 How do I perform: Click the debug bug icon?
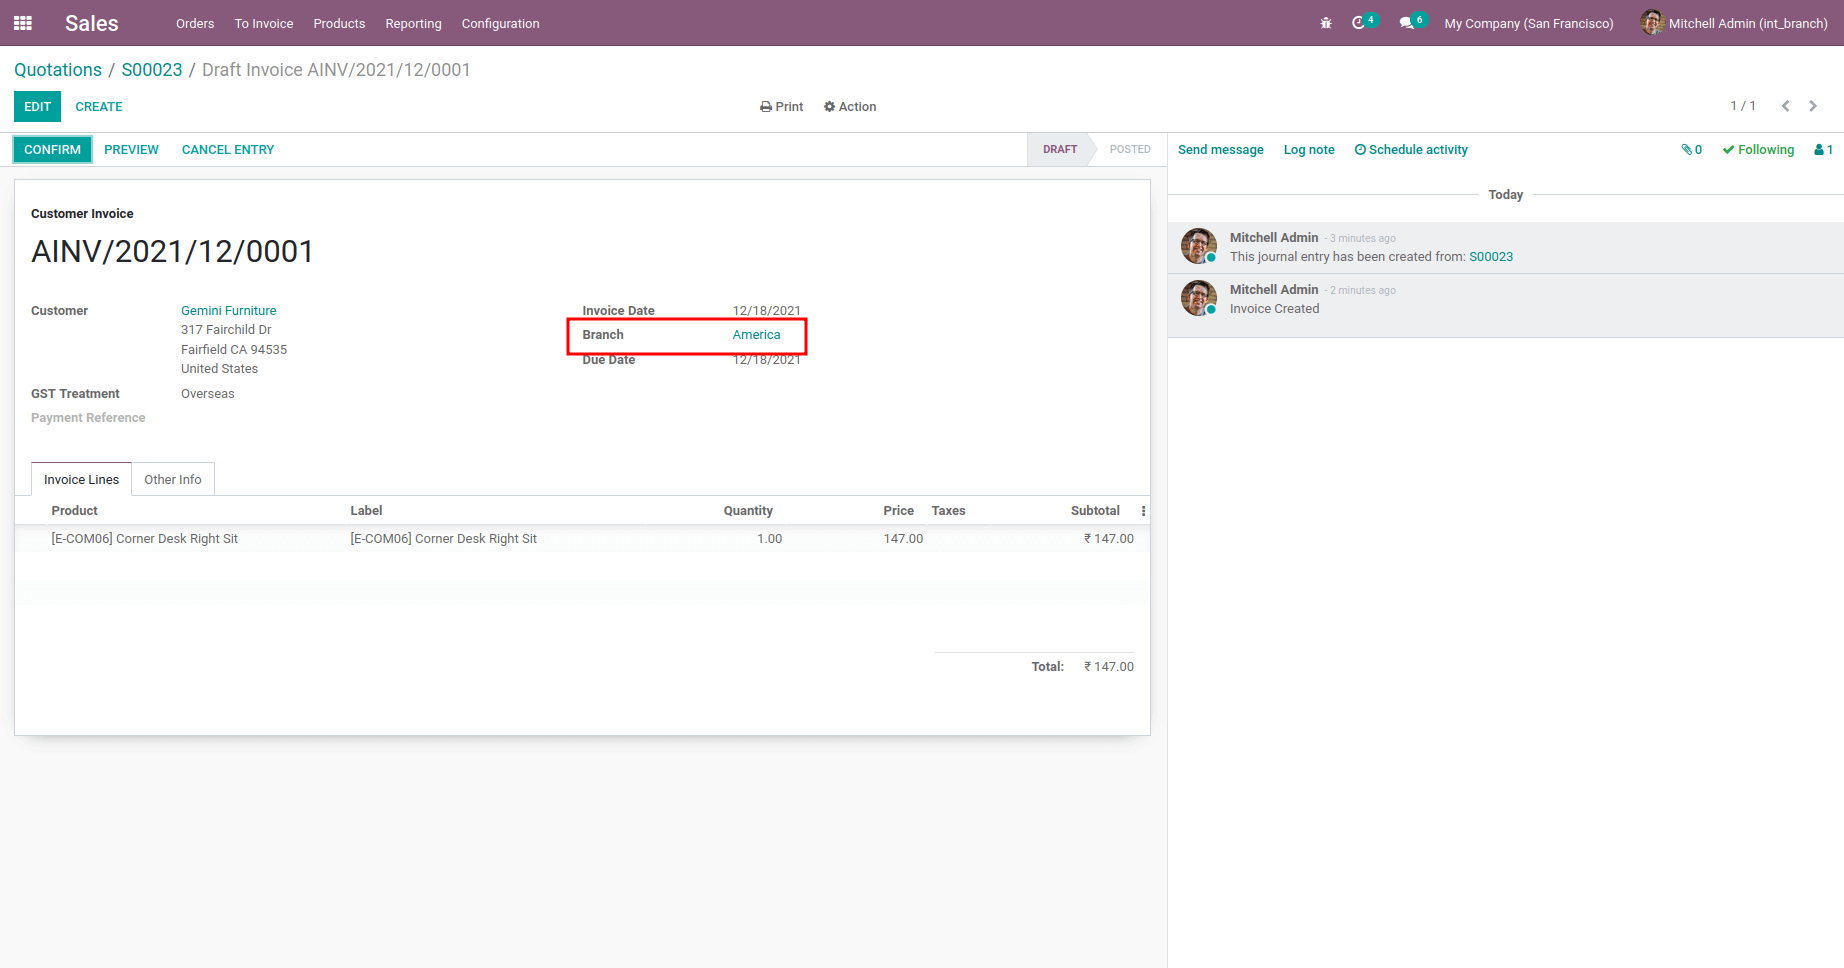pyautogui.click(x=1326, y=23)
